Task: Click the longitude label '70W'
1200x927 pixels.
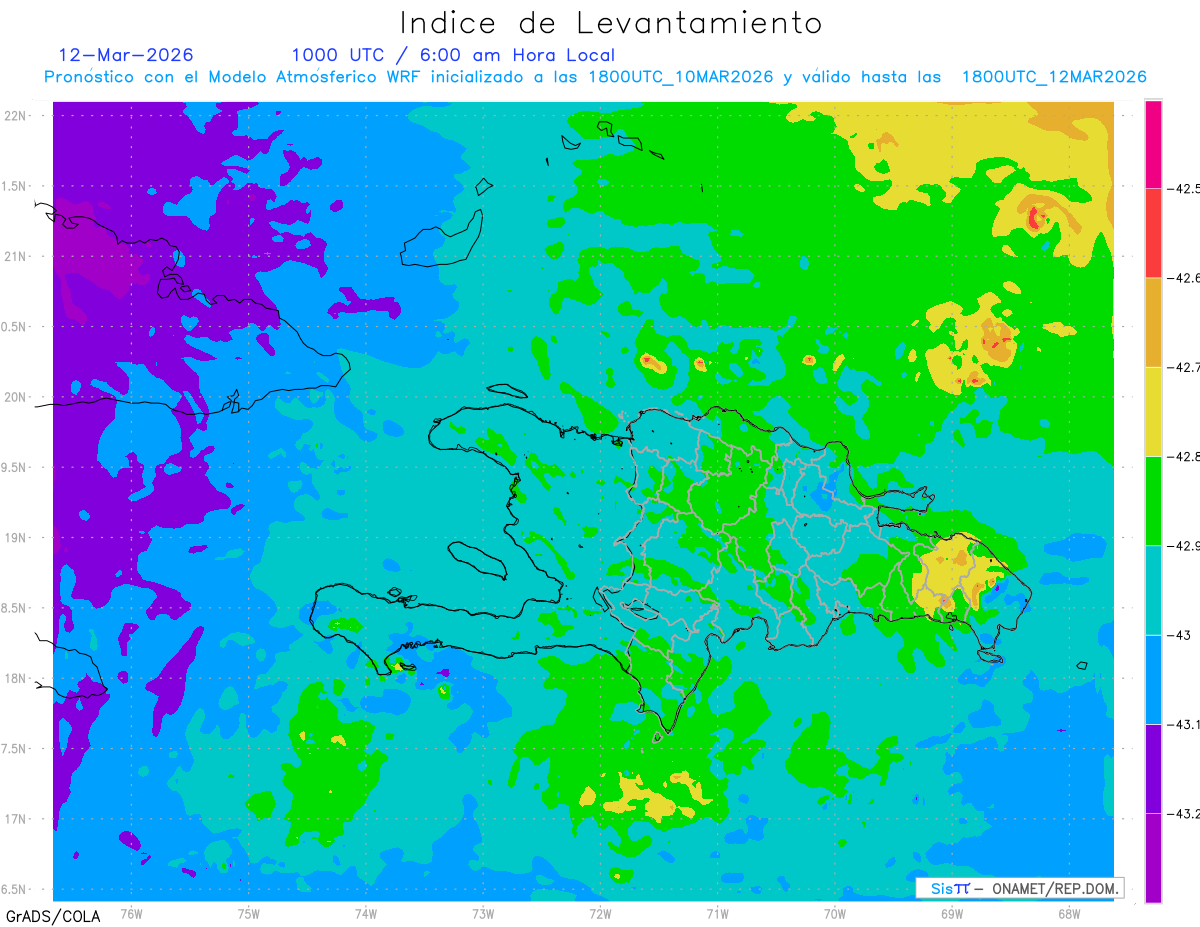Action: (x=835, y=912)
